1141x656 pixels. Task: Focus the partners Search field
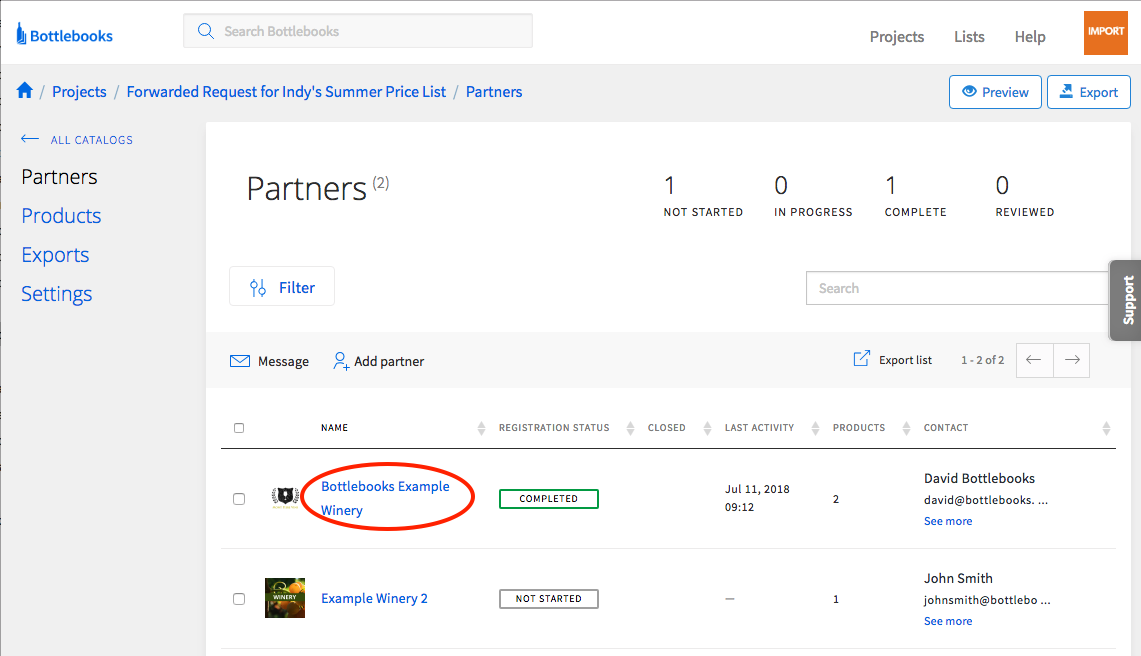click(x=957, y=288)
